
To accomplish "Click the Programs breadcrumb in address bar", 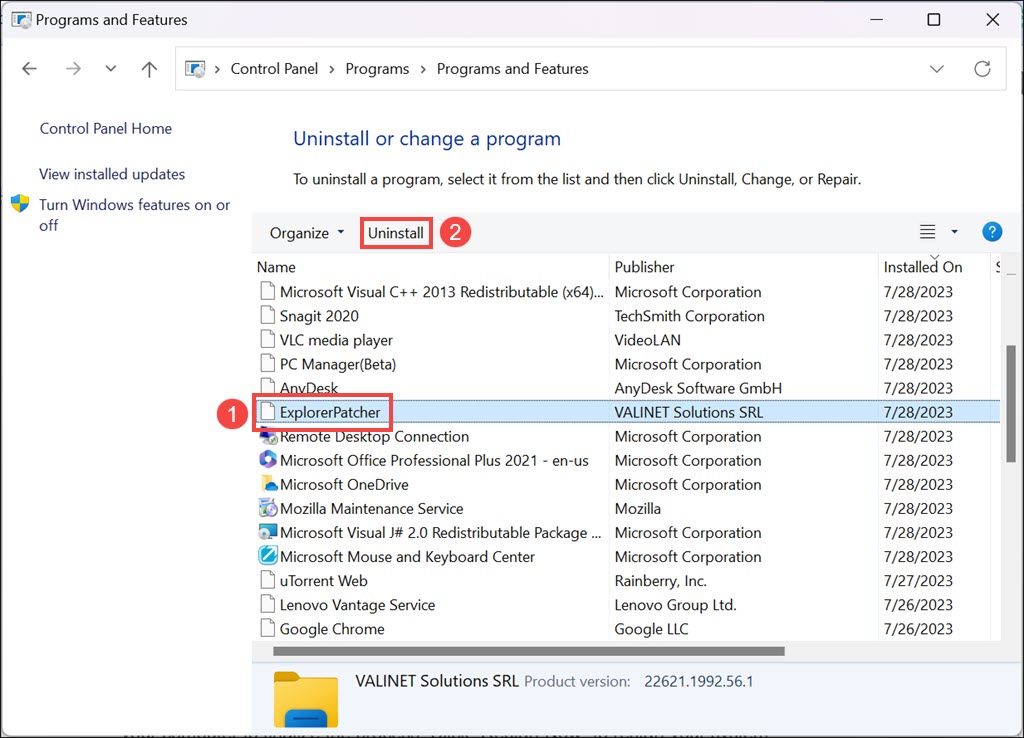I will [377, 69].
